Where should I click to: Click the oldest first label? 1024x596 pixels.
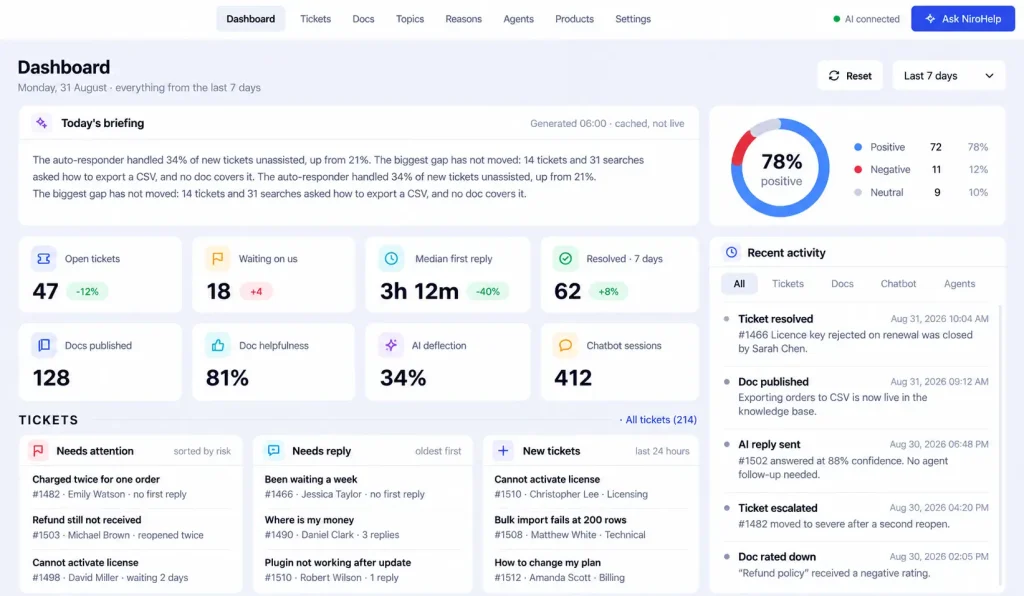pos(438,451)
